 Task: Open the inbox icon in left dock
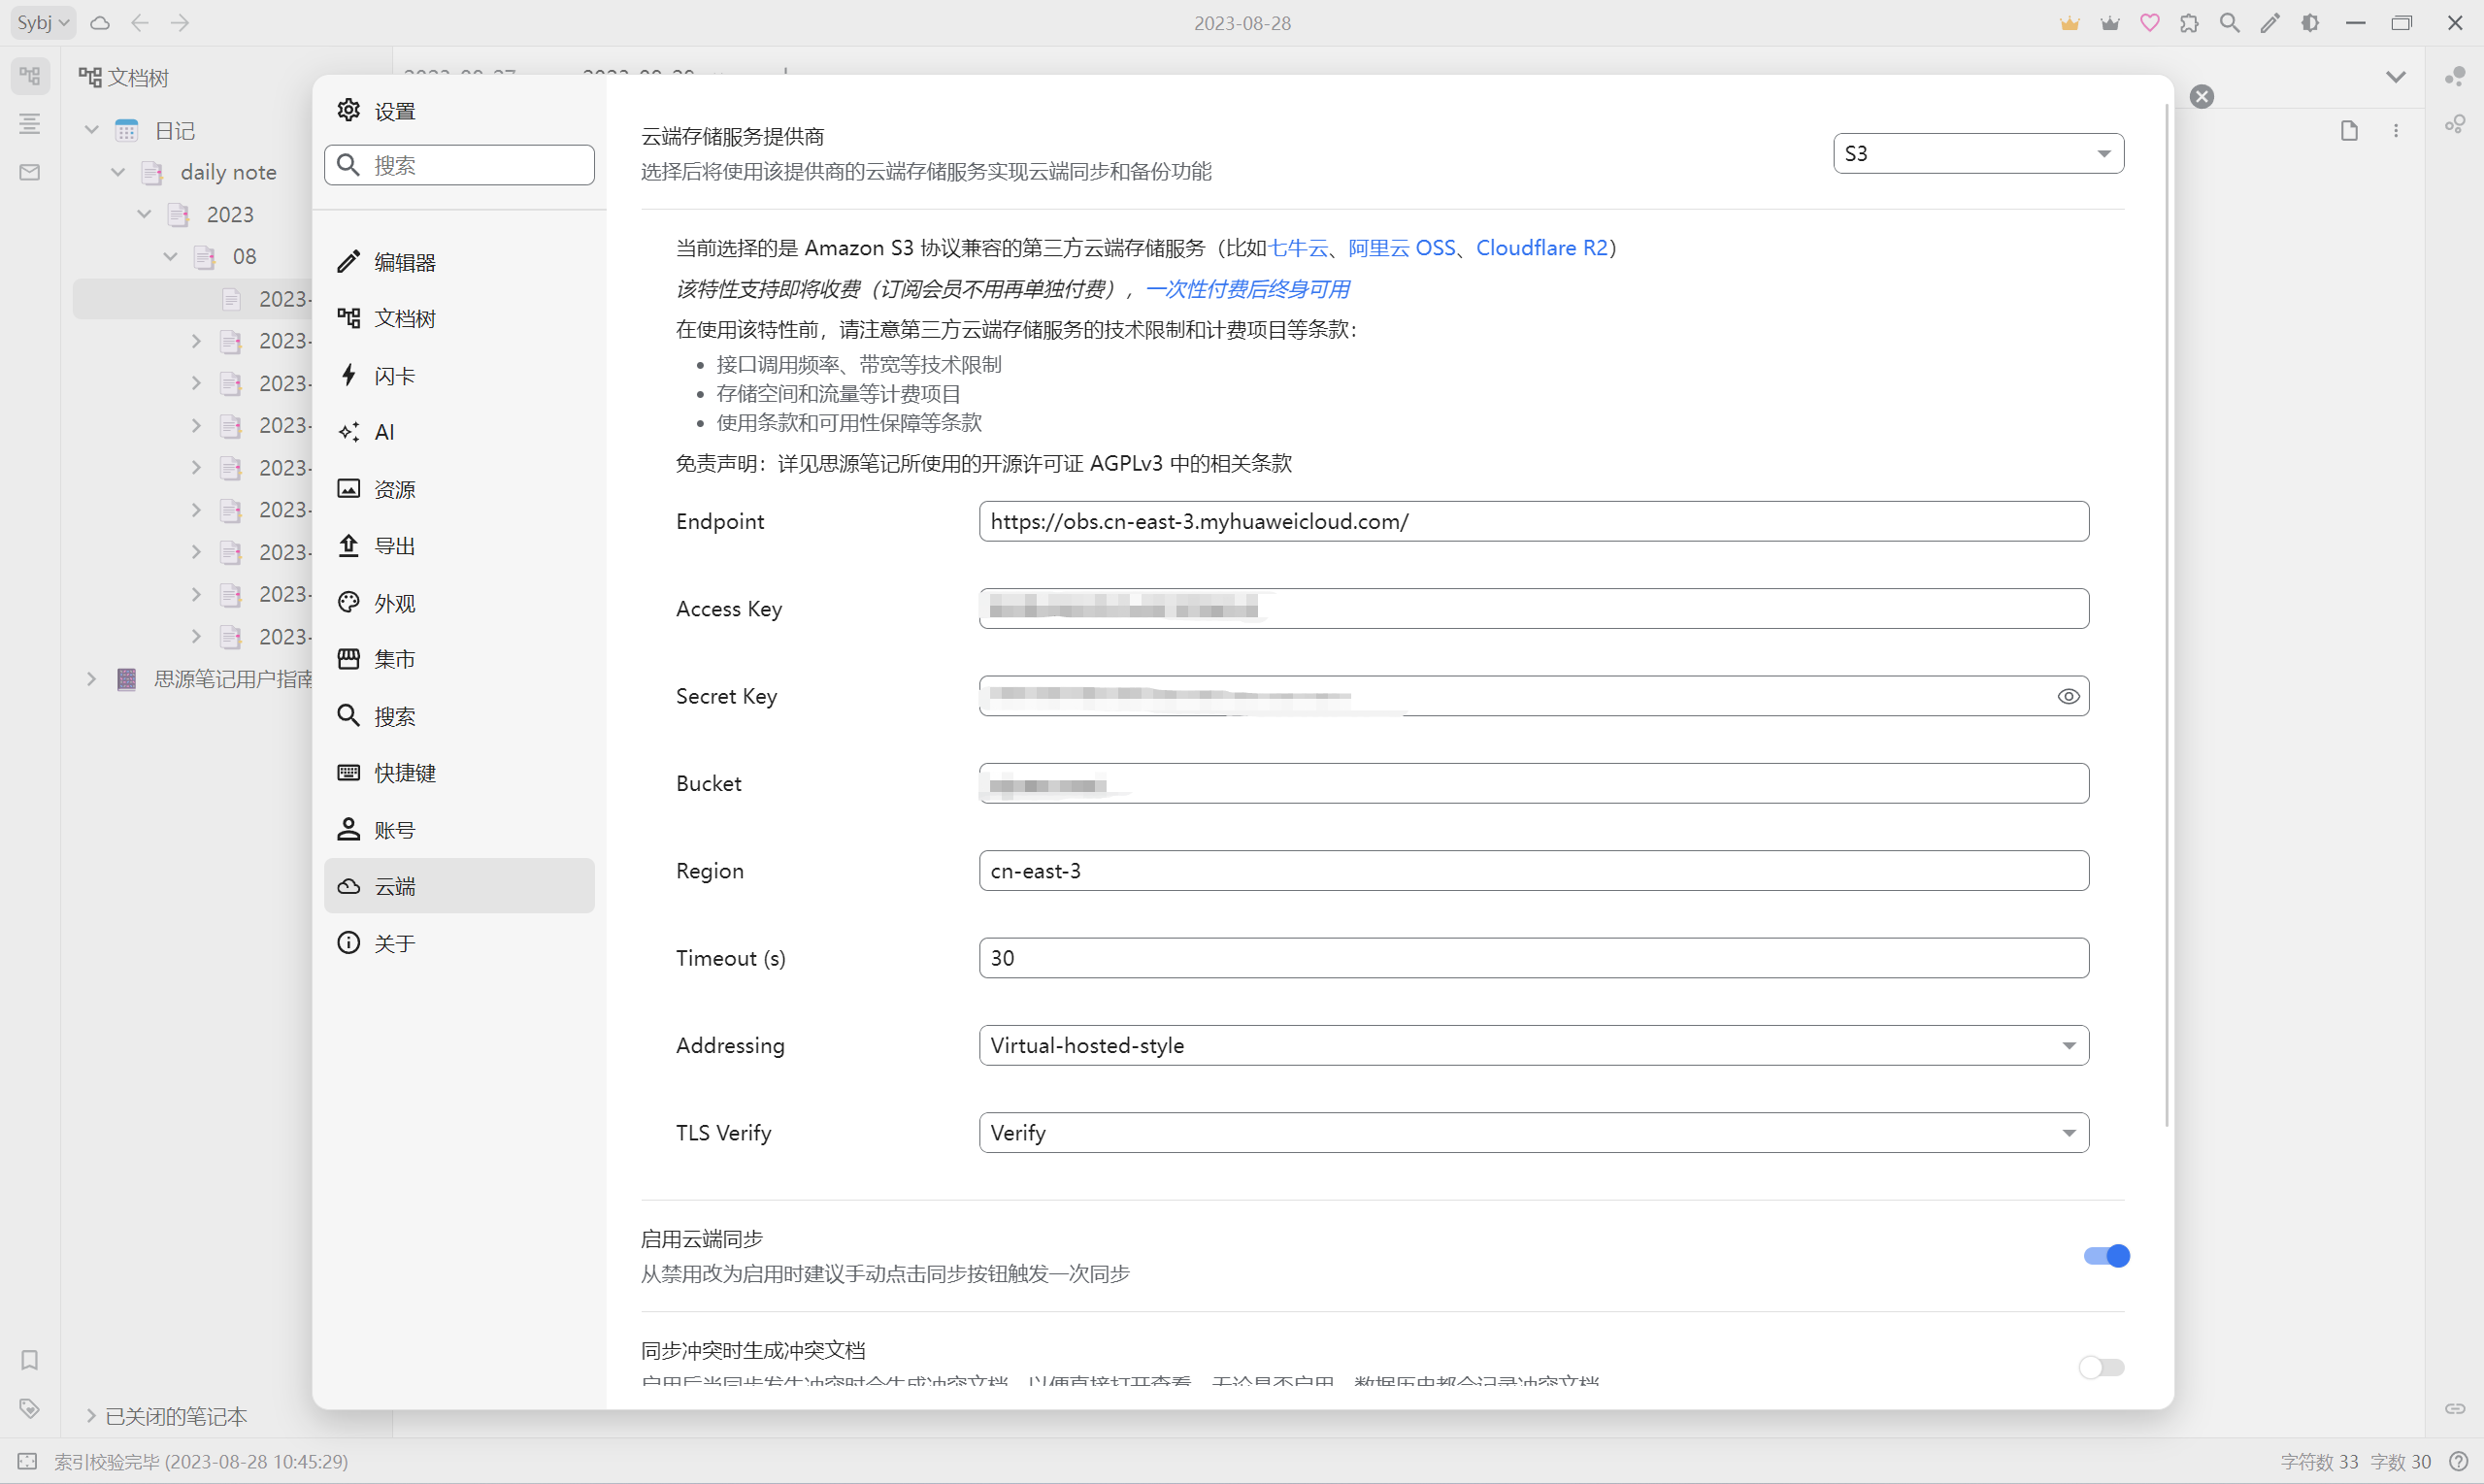click(x=30, y=172)
